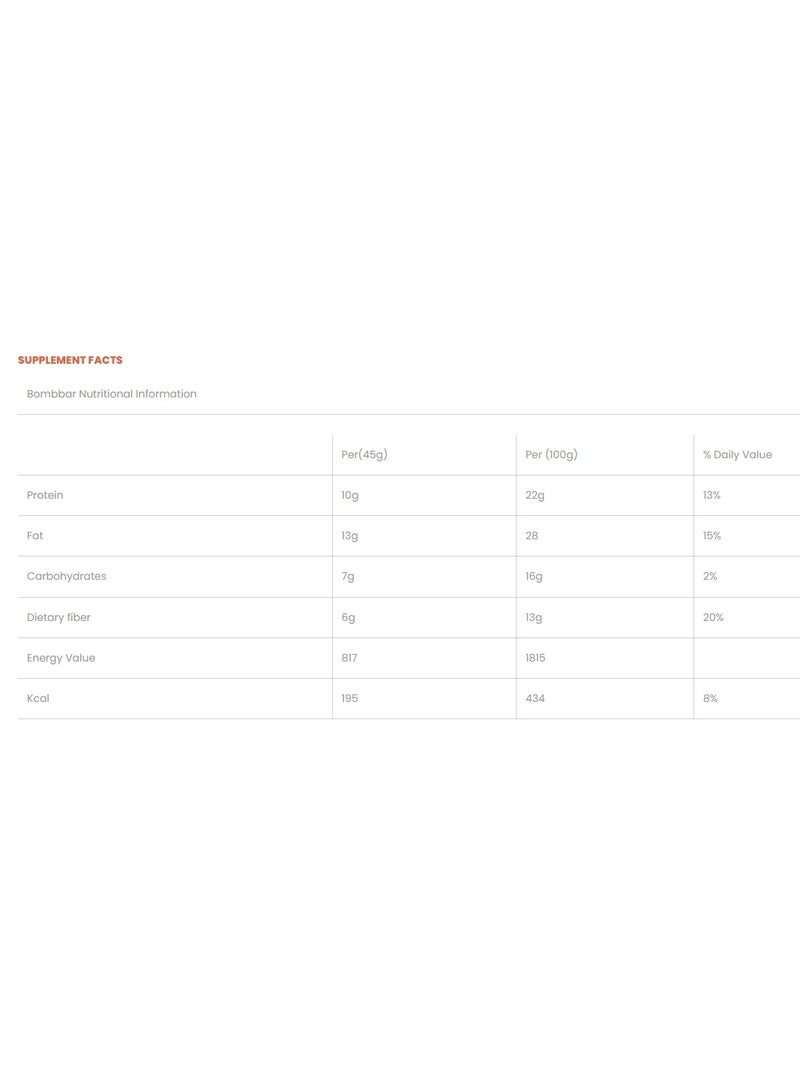Click the Dietary fiber row label
This screenshot has width=800, height=1092.
point(58,618)
